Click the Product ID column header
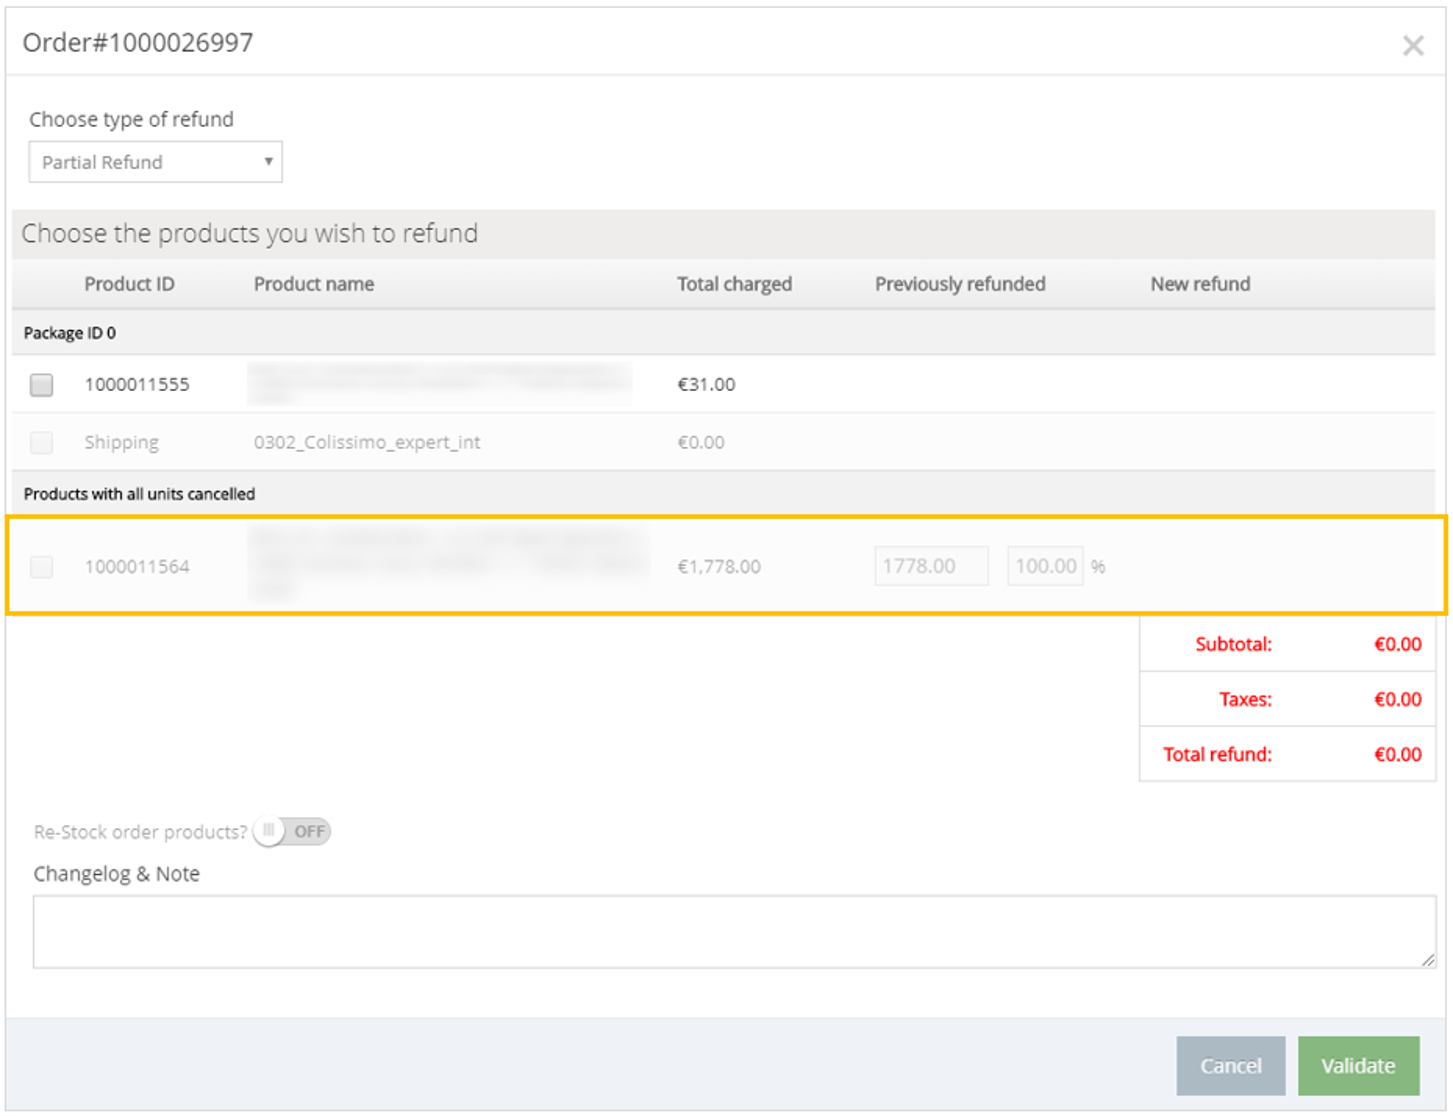 pos(129,284)
